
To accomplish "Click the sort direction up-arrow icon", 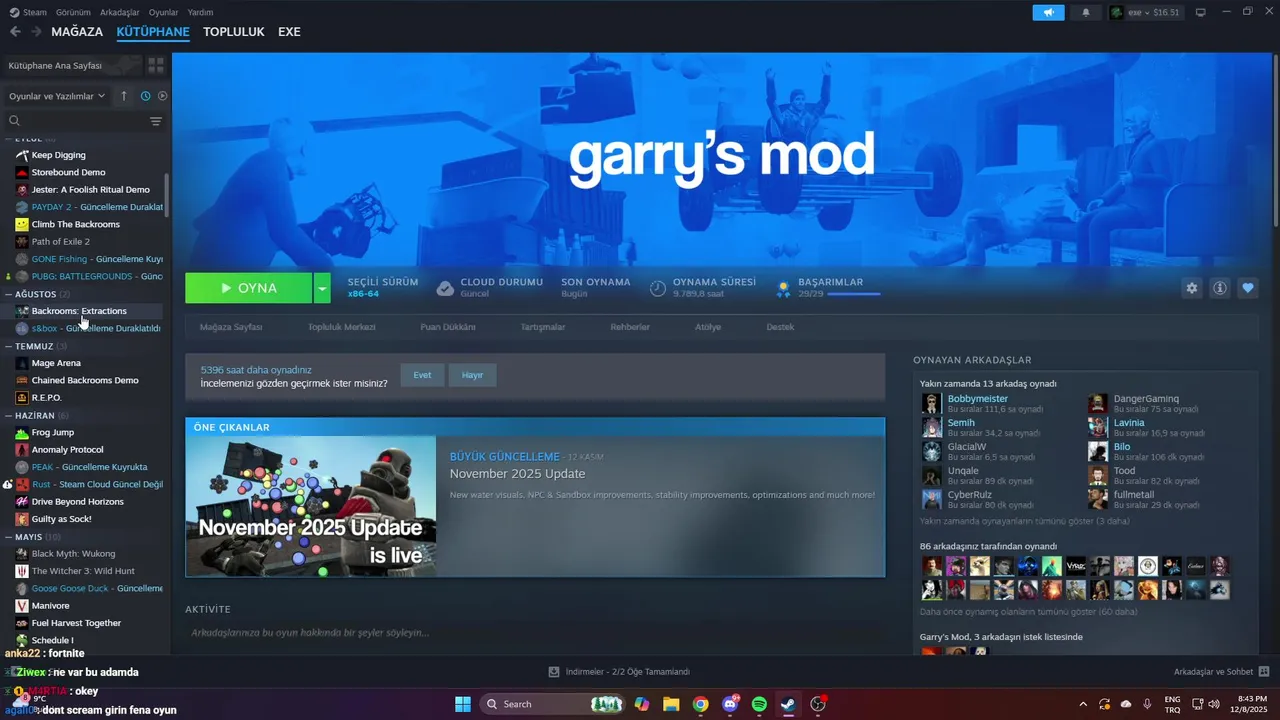I will point(124,96).
